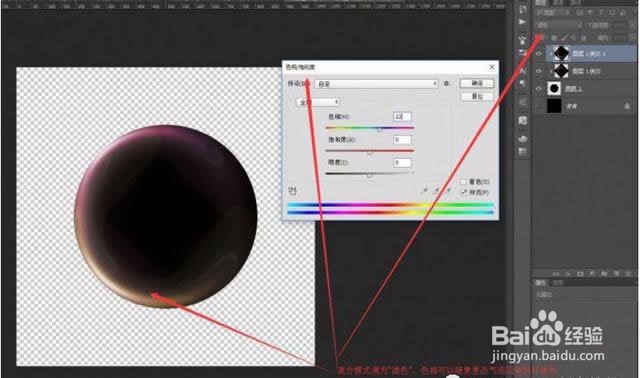Click the lock transparent pixels icon
The width and height of the screenshot is (640, 378).
(554, 38)
